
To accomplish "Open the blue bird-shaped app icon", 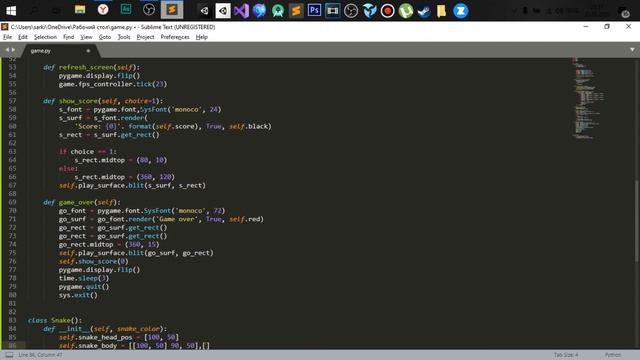I will 369,11.
